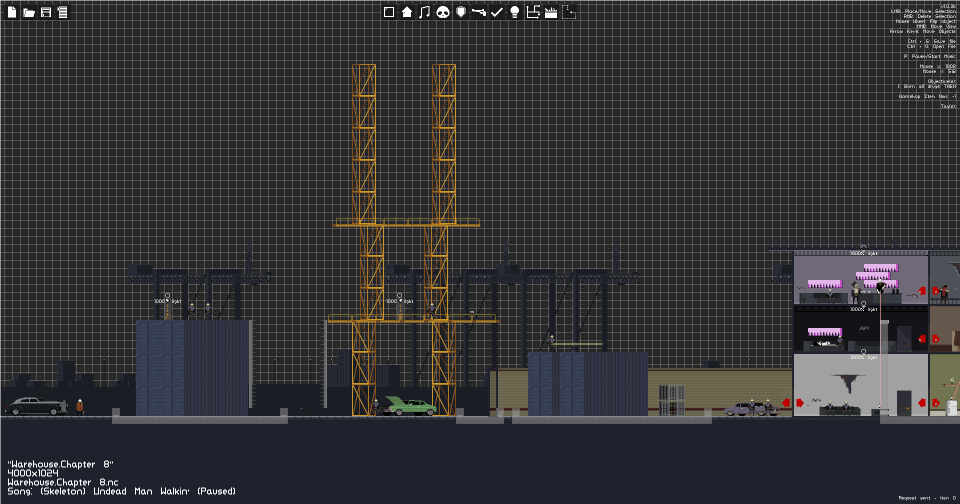Screen dimensions: 960x504
Task: Select the shield tool icon
Action: [x=461, y=12]
